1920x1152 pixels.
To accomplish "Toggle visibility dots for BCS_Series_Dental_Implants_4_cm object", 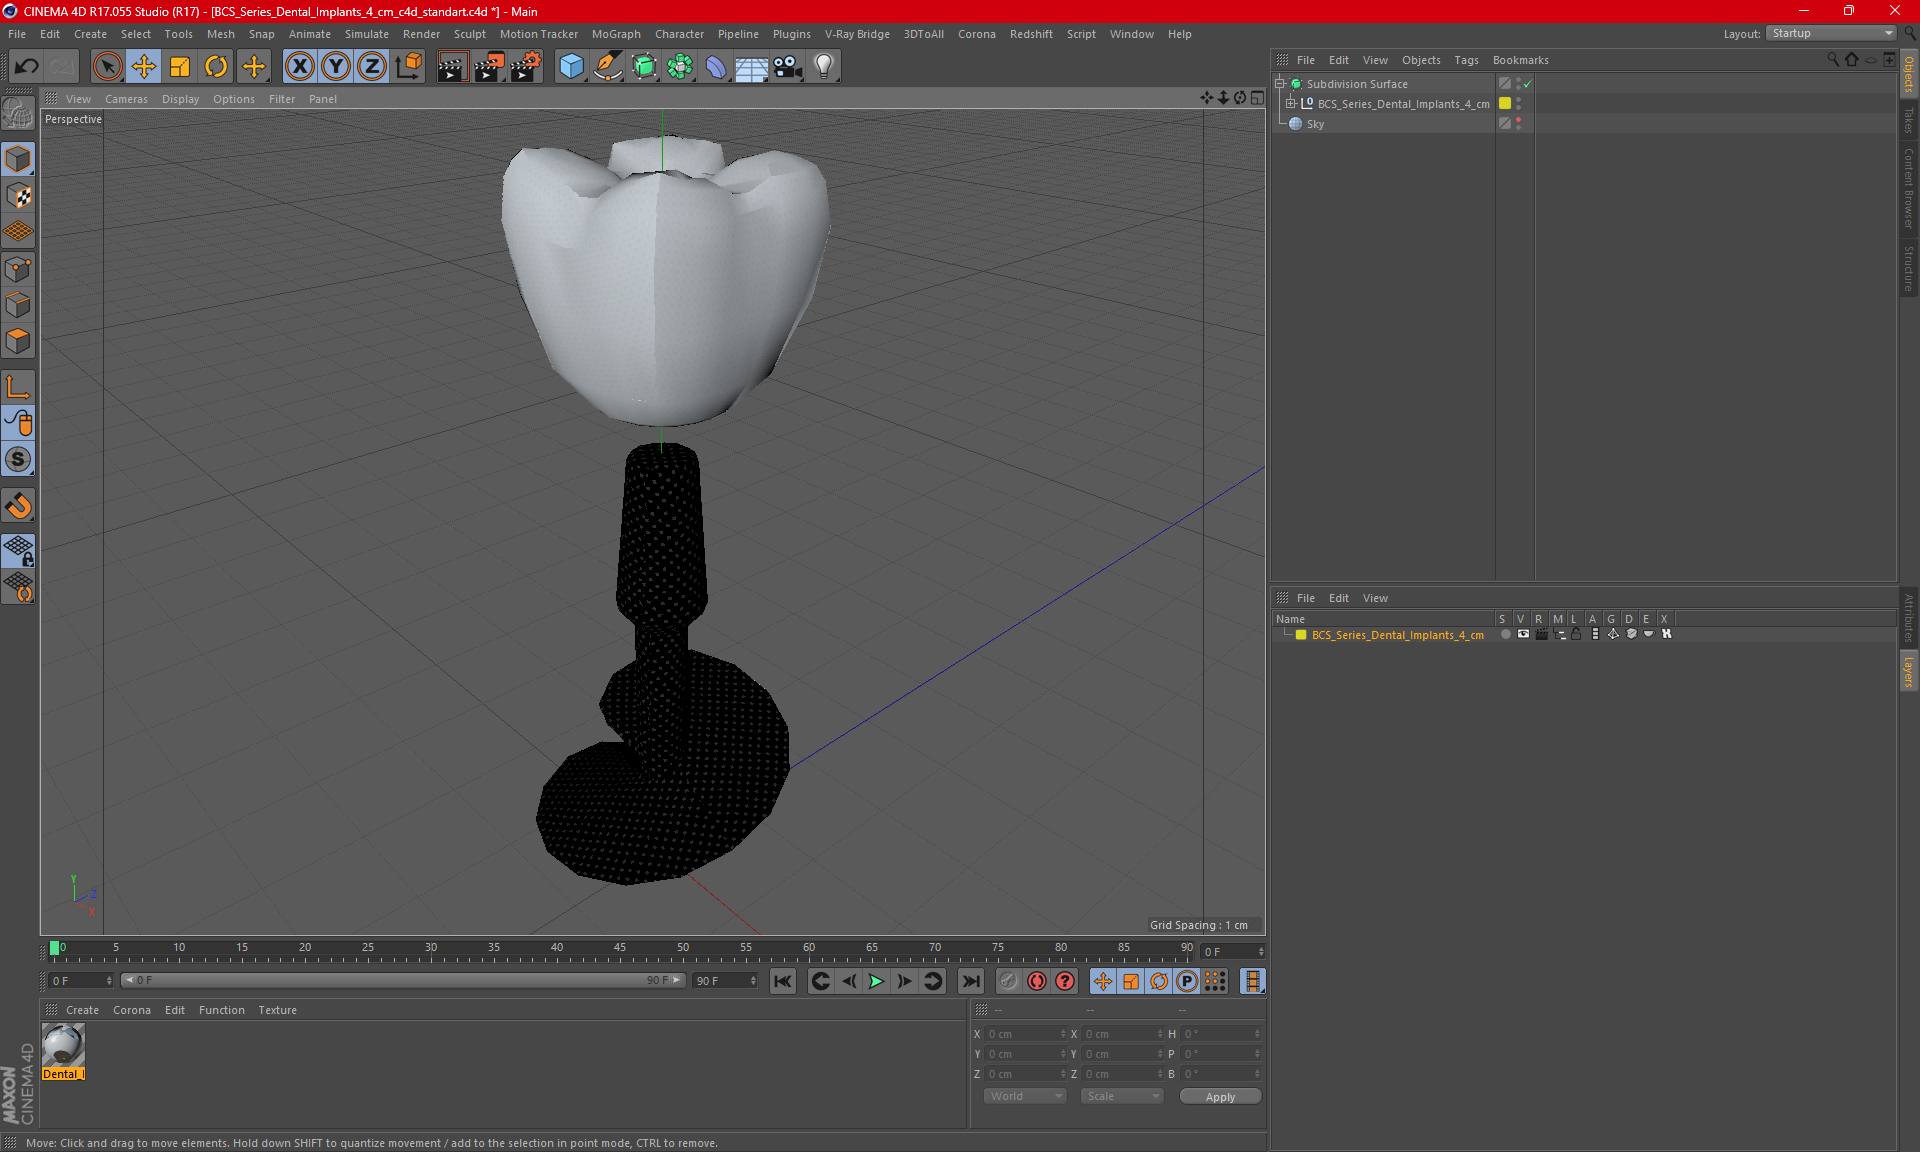I will [1518, 103].
